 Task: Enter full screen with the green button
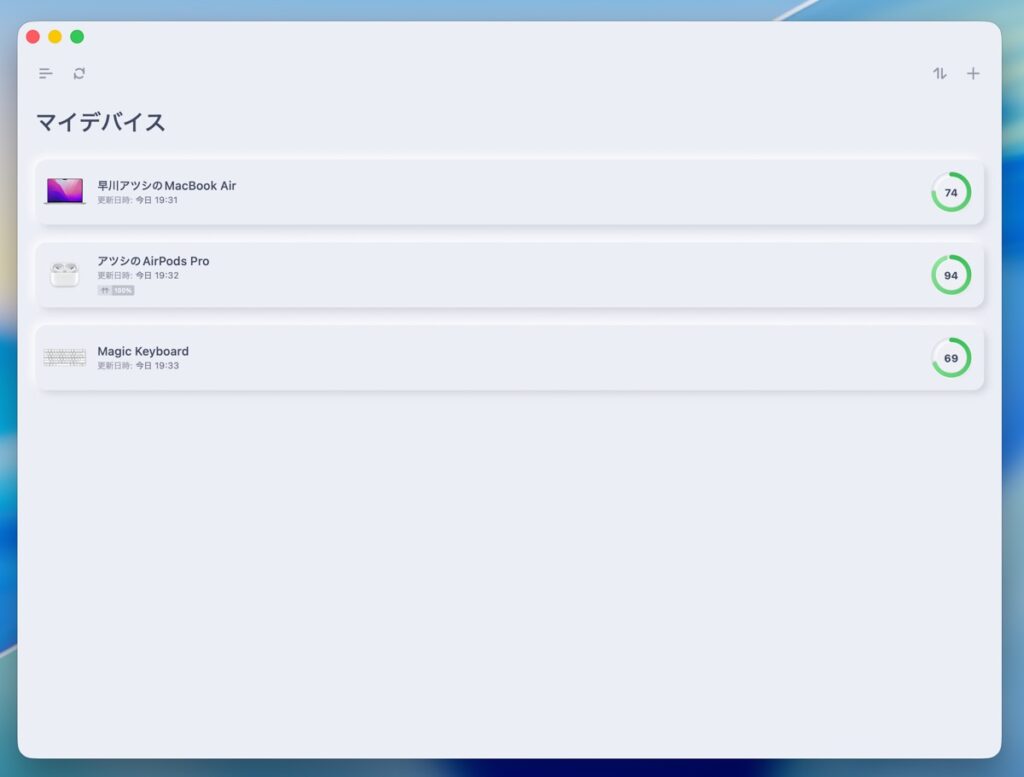[77, 37]
